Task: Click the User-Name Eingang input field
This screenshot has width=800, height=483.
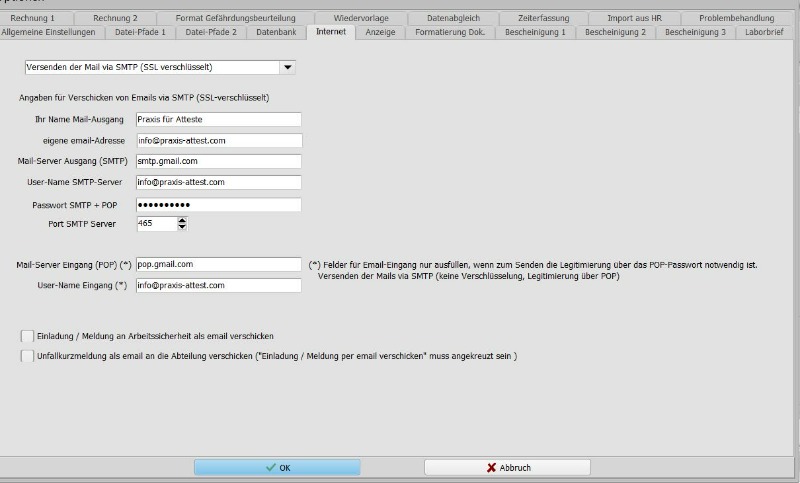Action: (x=218, y=285)
